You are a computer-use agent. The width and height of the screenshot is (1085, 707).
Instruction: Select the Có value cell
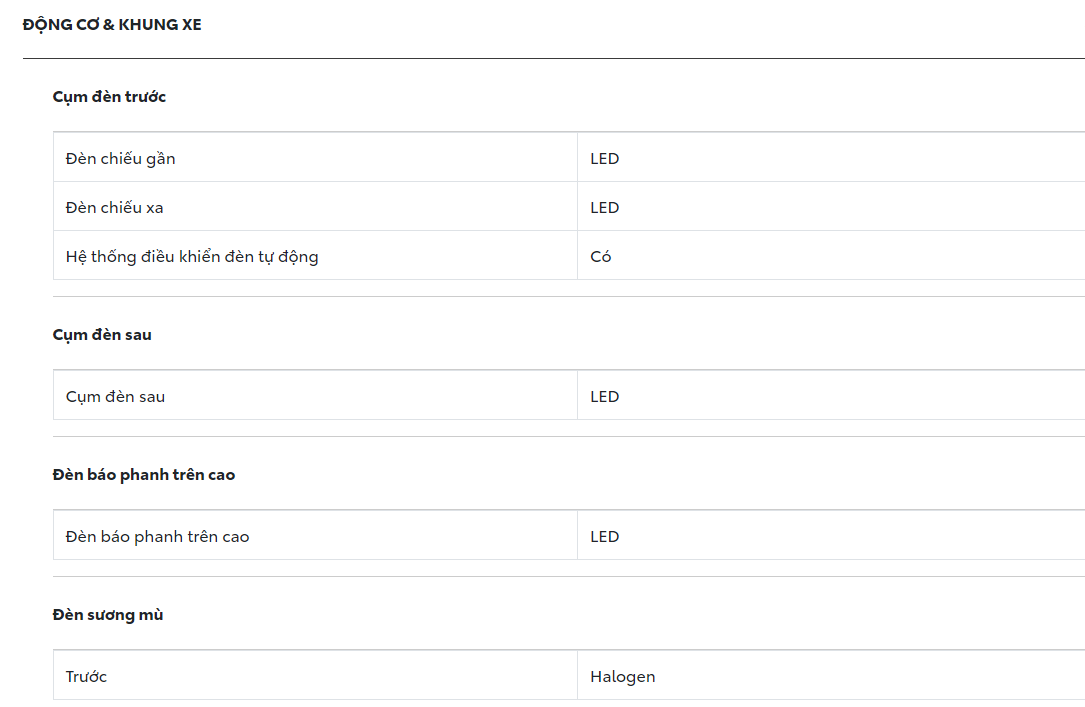tap(601, 257)
